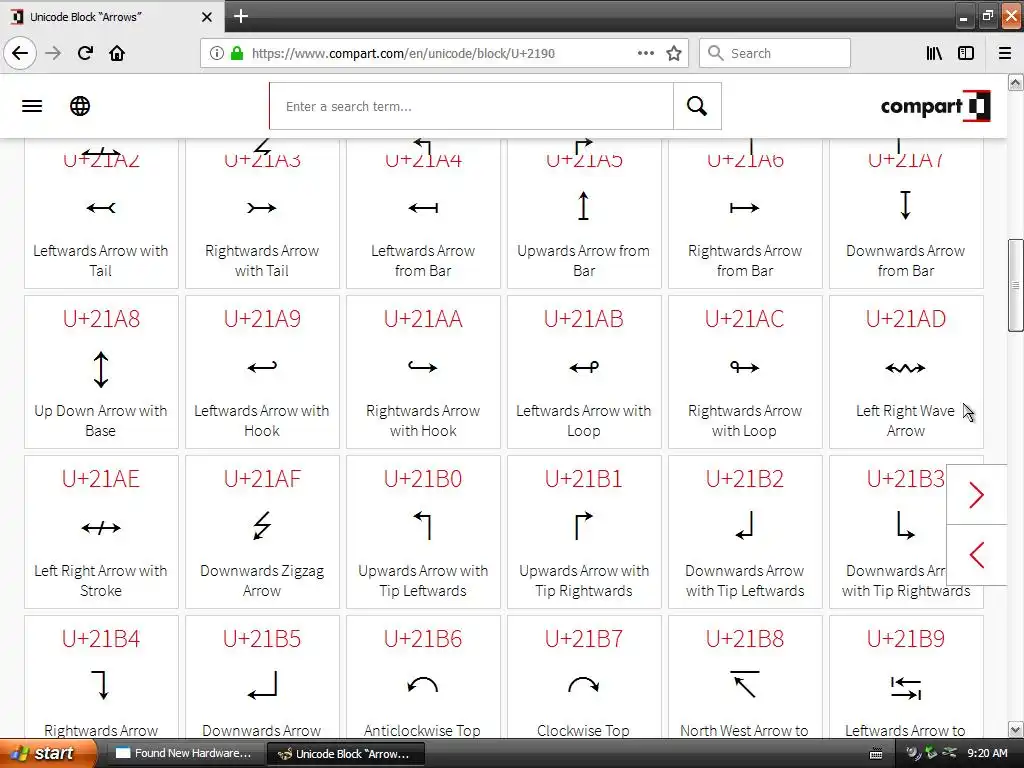Open the Firefox hamburger menu

(x=1005, y=54)
